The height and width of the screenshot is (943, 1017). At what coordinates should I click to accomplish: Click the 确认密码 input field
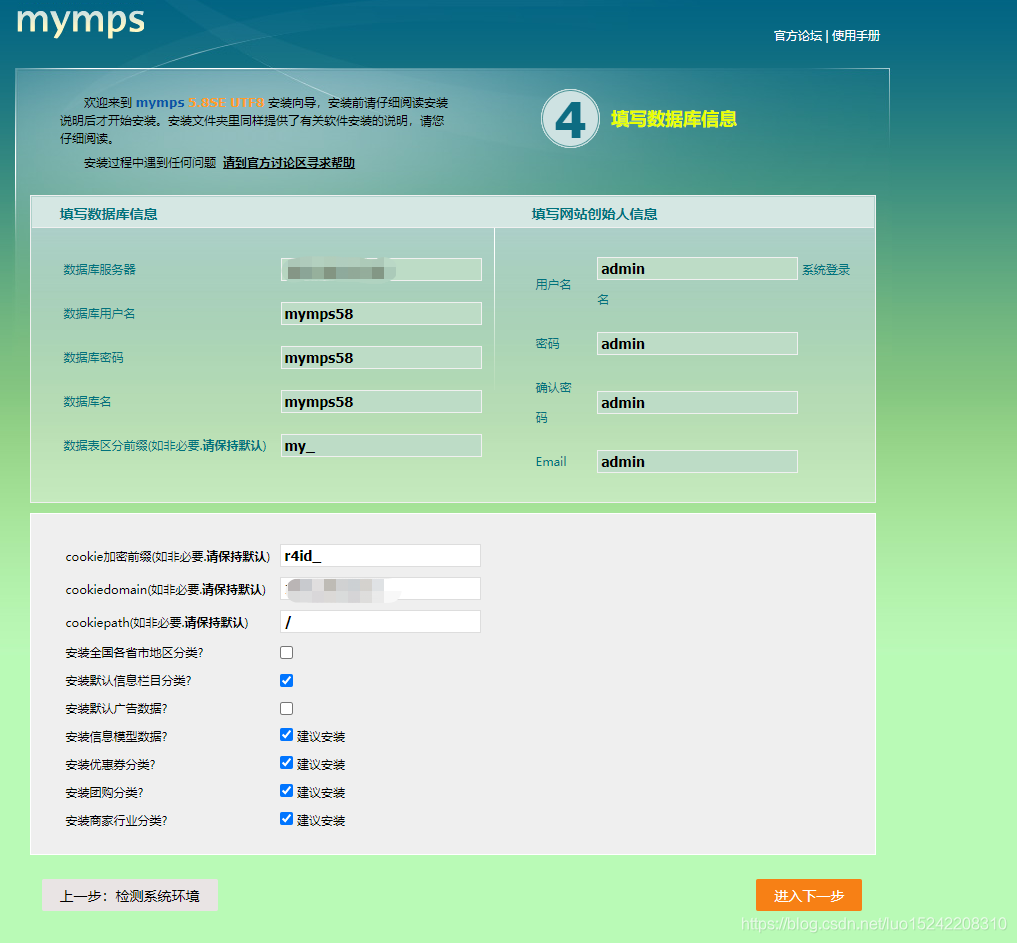point(697,403)
